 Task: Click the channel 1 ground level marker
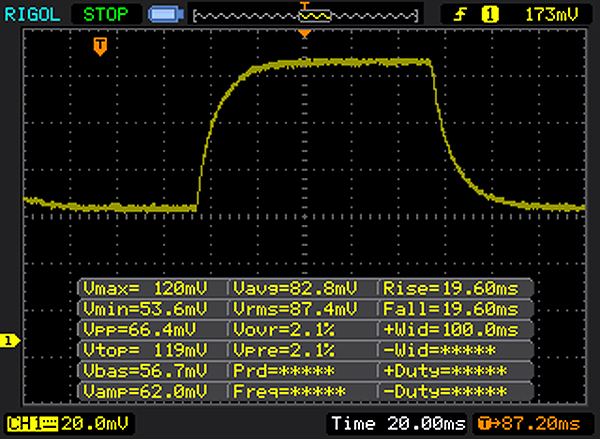pyautogui.click(x=10, y=341)
